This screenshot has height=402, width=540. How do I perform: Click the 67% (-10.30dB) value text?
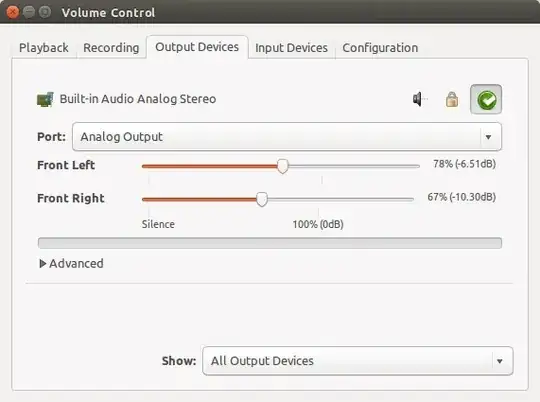[461, 197]
